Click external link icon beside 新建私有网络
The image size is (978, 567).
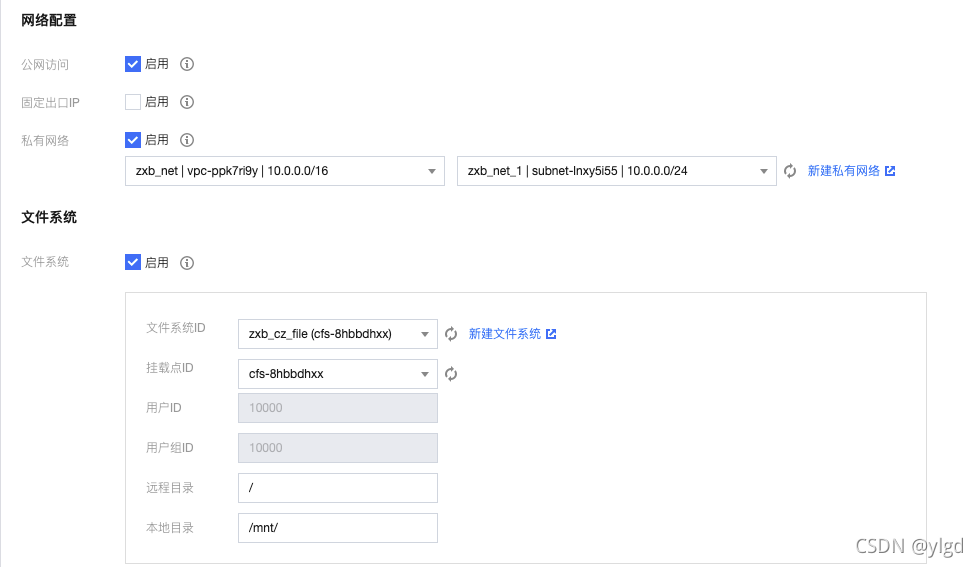(890, 171)
